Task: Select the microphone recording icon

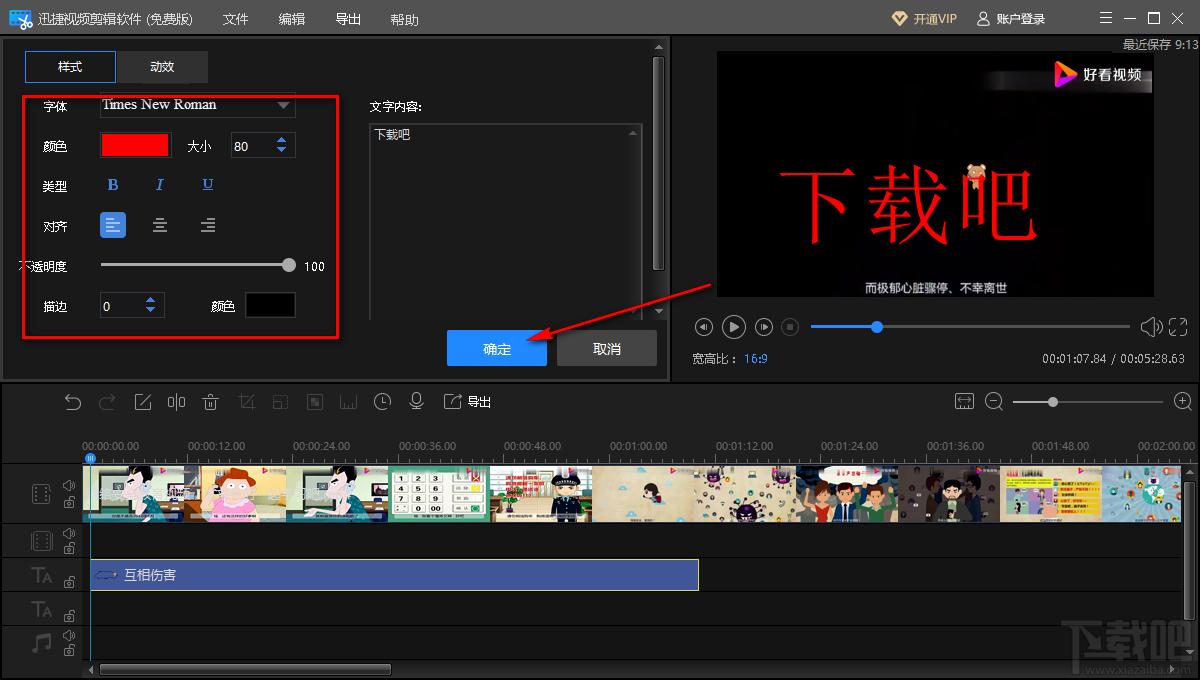Action: point(416,401)
